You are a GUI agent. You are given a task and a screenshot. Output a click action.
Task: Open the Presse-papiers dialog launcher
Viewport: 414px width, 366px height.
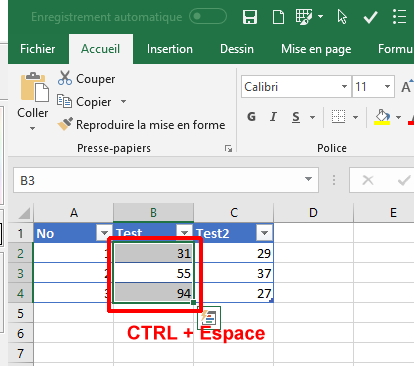click(228, 148)
